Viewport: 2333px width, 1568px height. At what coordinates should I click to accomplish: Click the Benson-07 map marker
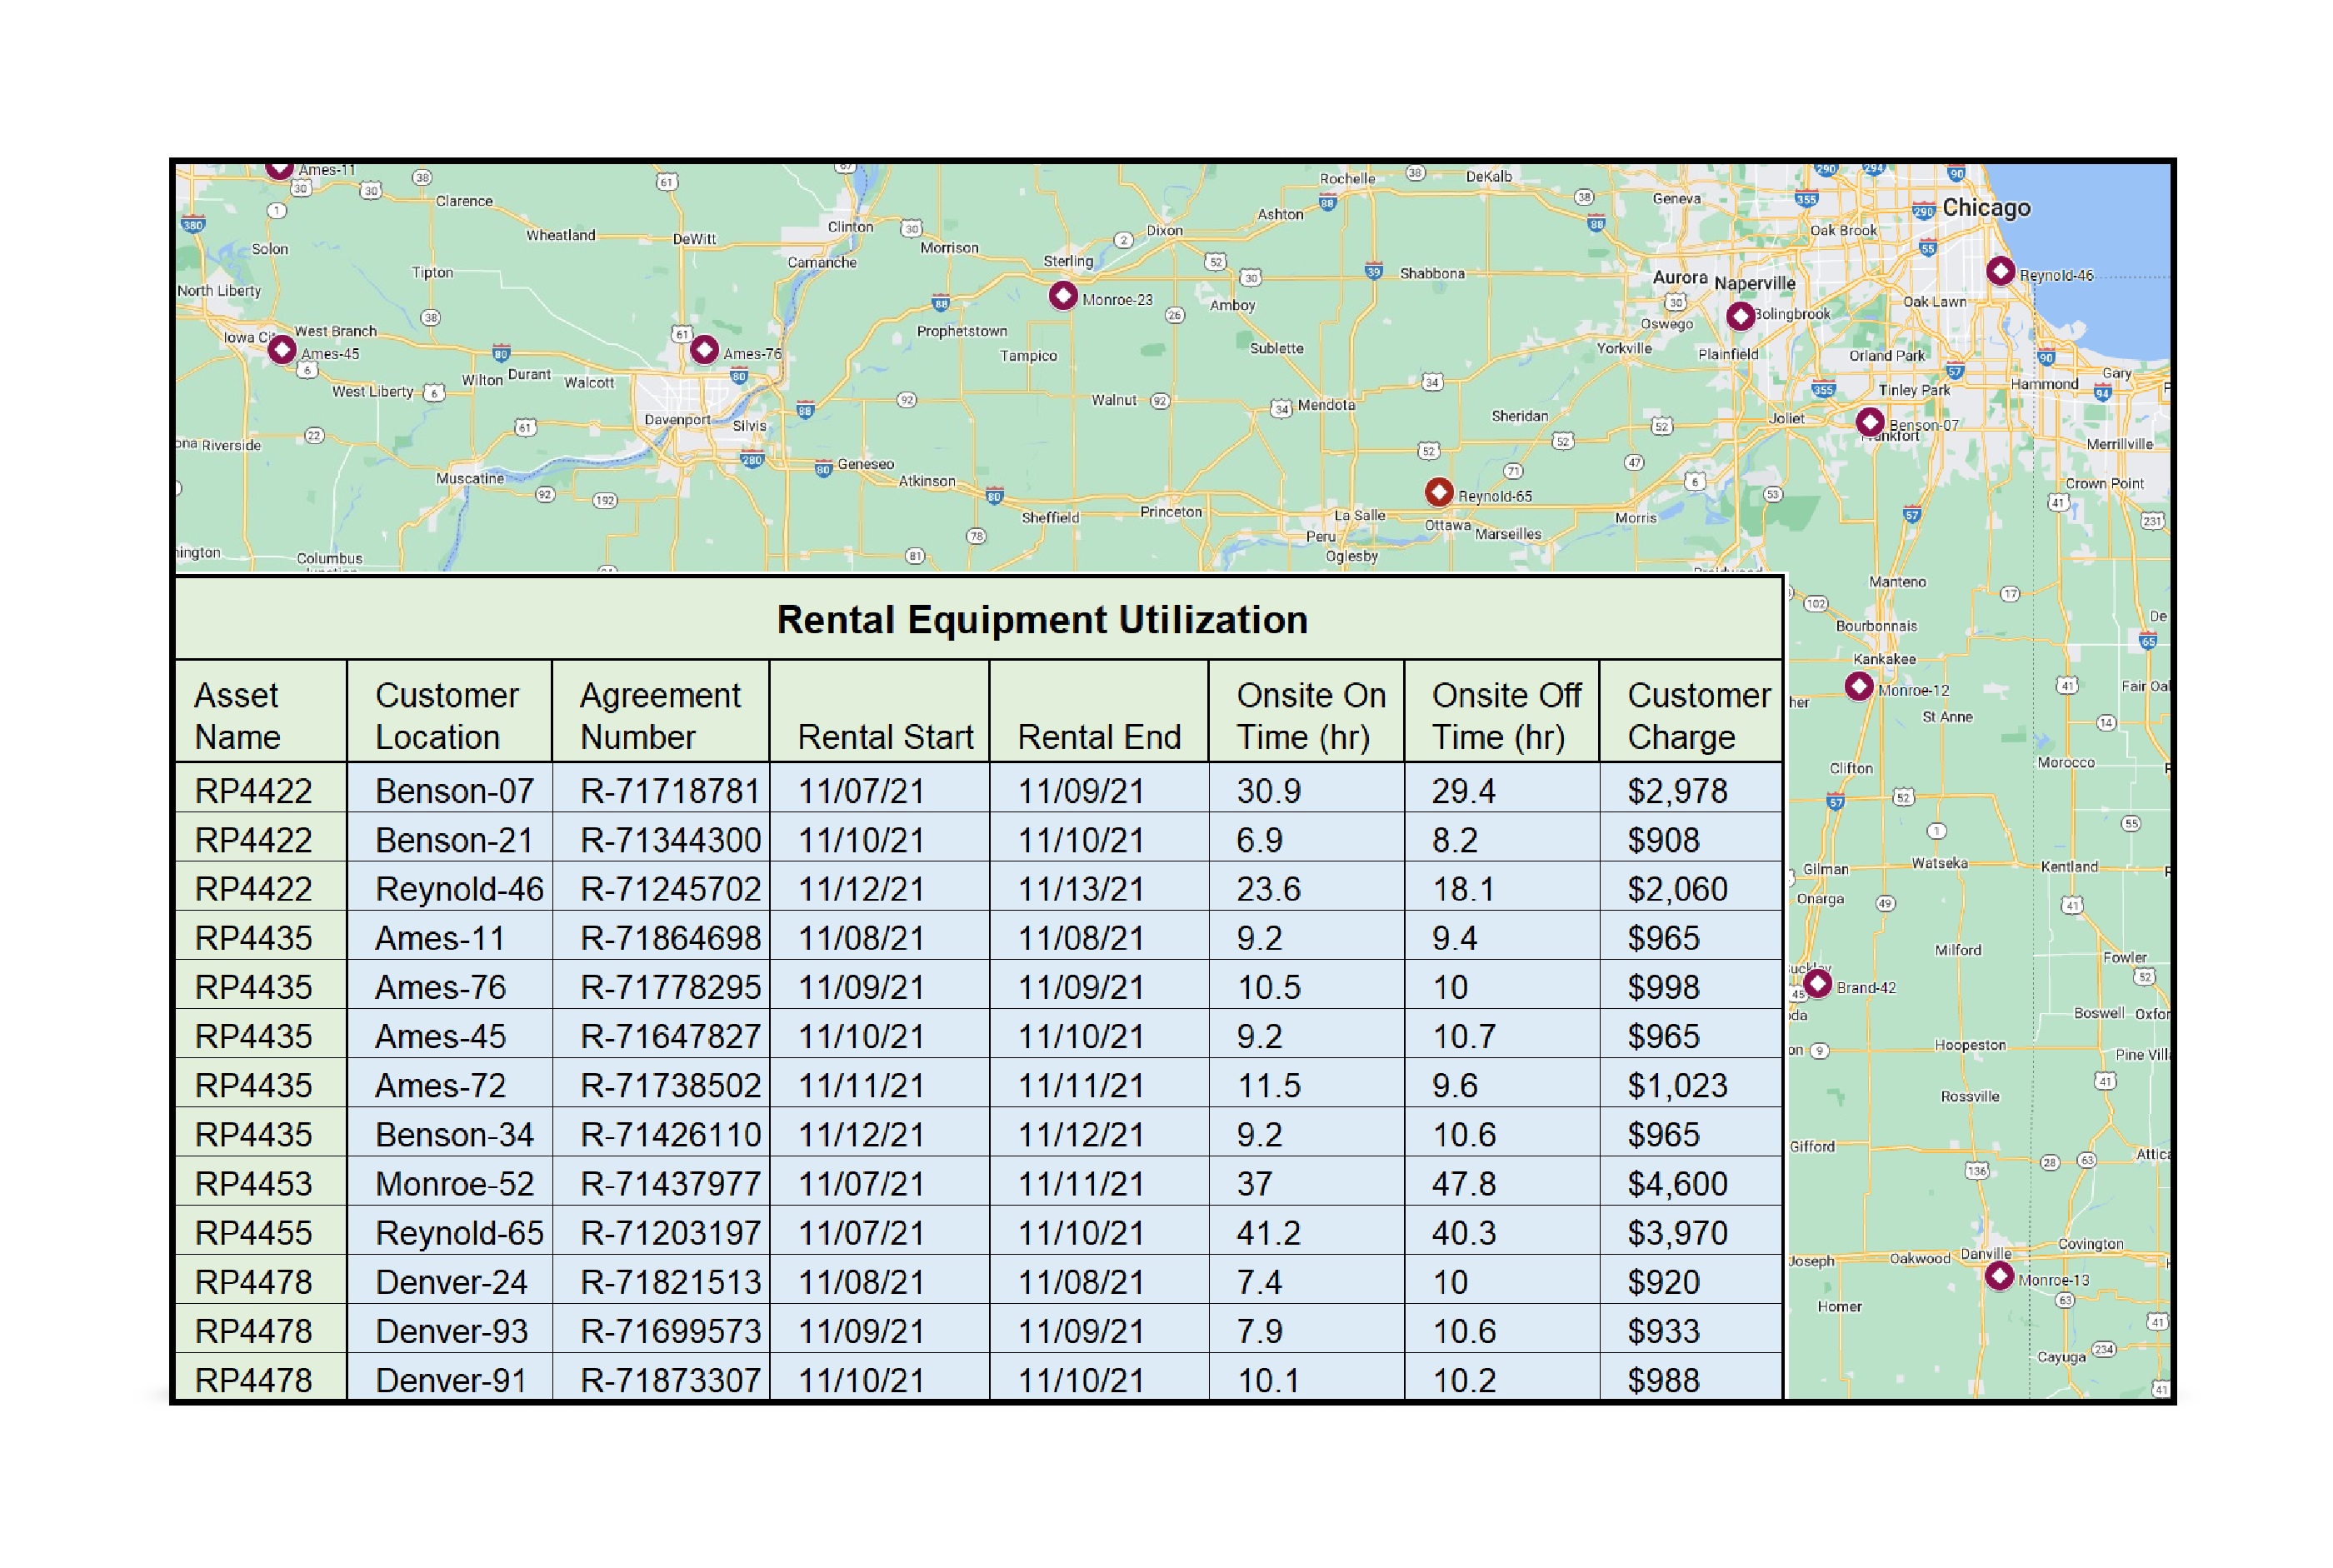pos(1869,422)
